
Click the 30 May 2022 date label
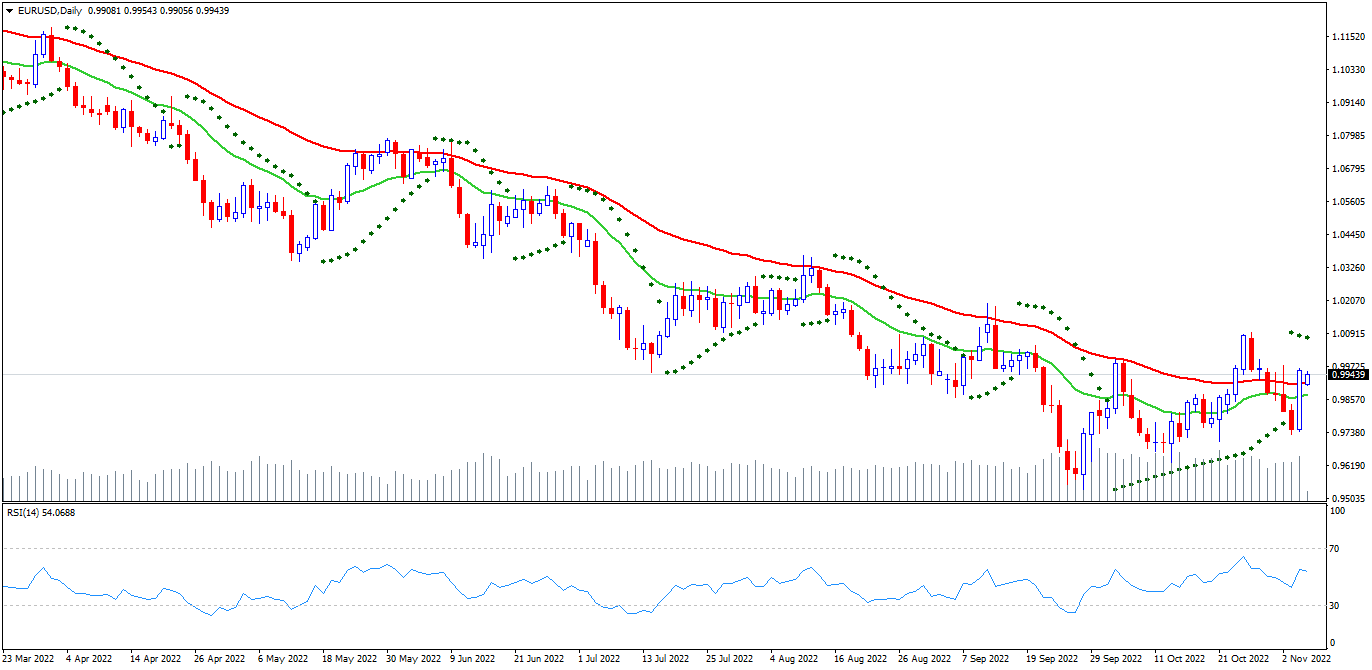pos(413,659)
